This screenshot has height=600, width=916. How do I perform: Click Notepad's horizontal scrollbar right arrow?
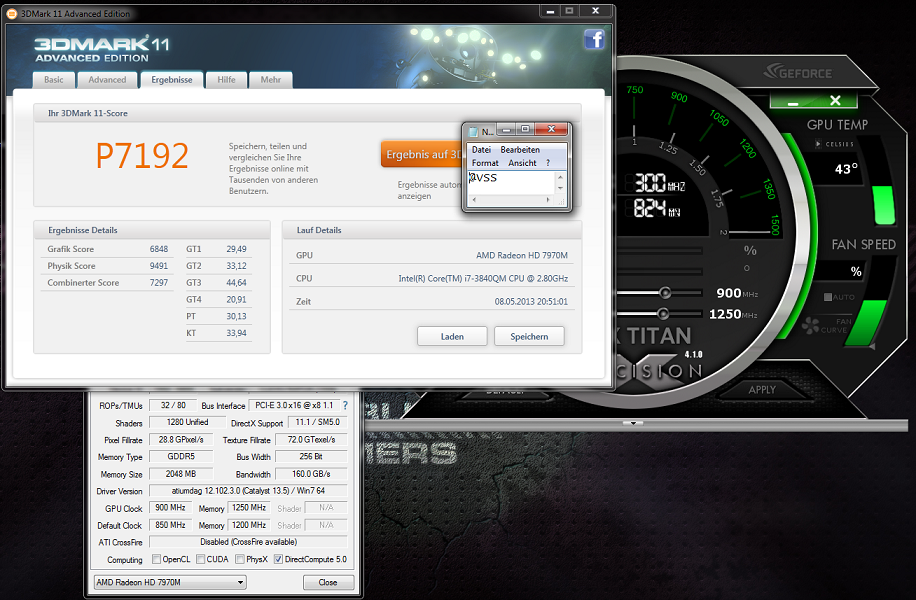point(548,200)
